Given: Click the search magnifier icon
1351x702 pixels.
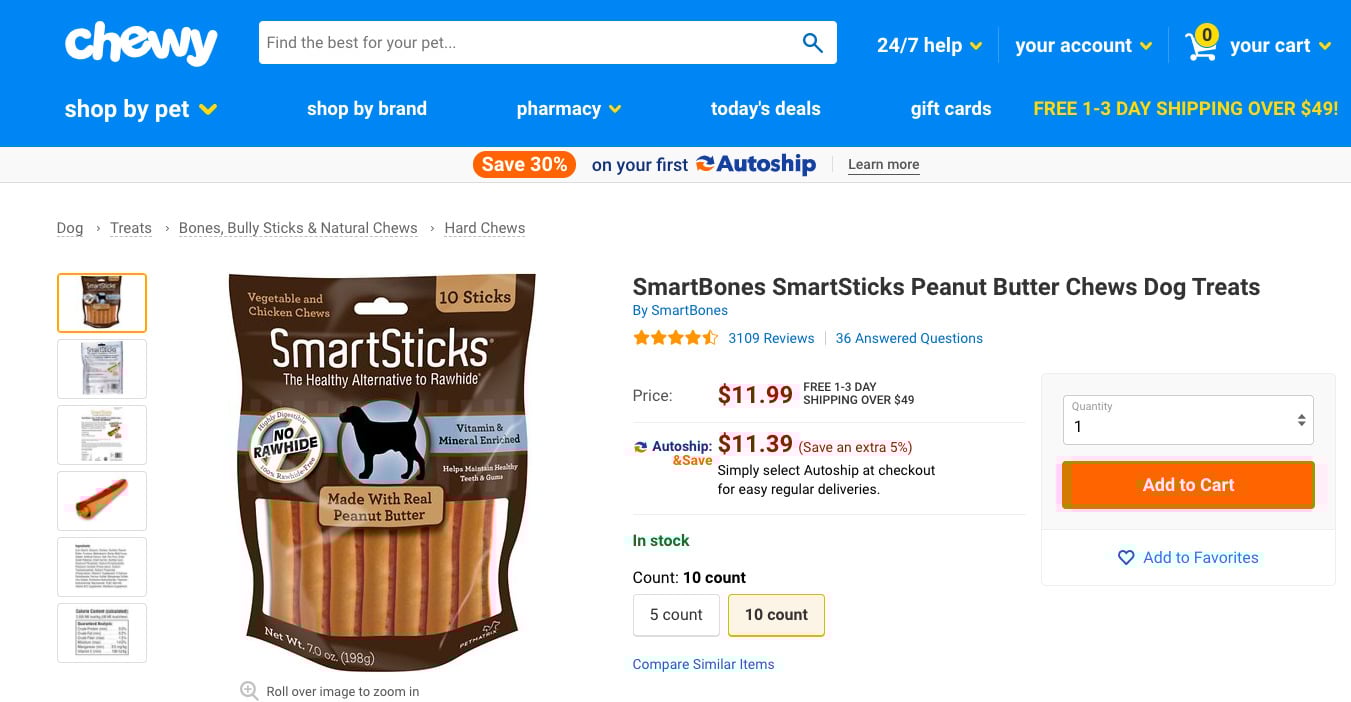Looking at the screenshot, I should pyautogui.click(x=812, y=43).
